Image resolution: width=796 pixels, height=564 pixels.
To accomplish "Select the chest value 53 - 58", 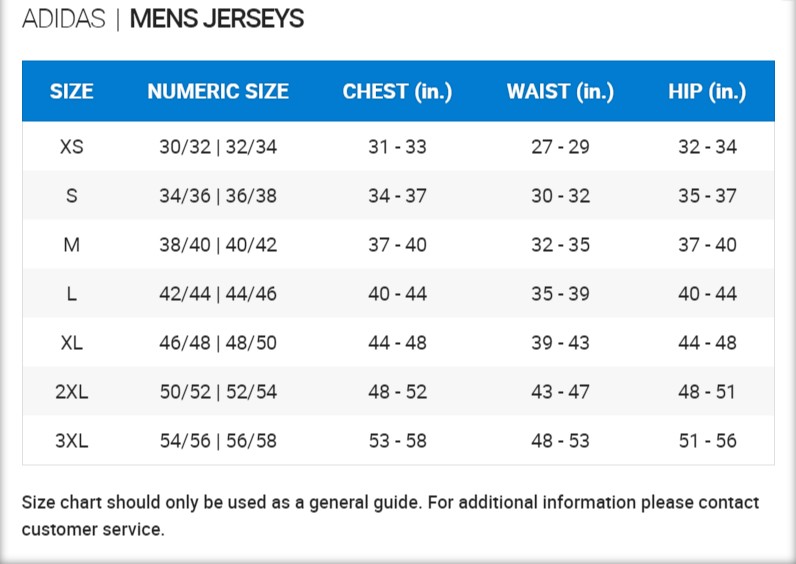I will point(397,441).
